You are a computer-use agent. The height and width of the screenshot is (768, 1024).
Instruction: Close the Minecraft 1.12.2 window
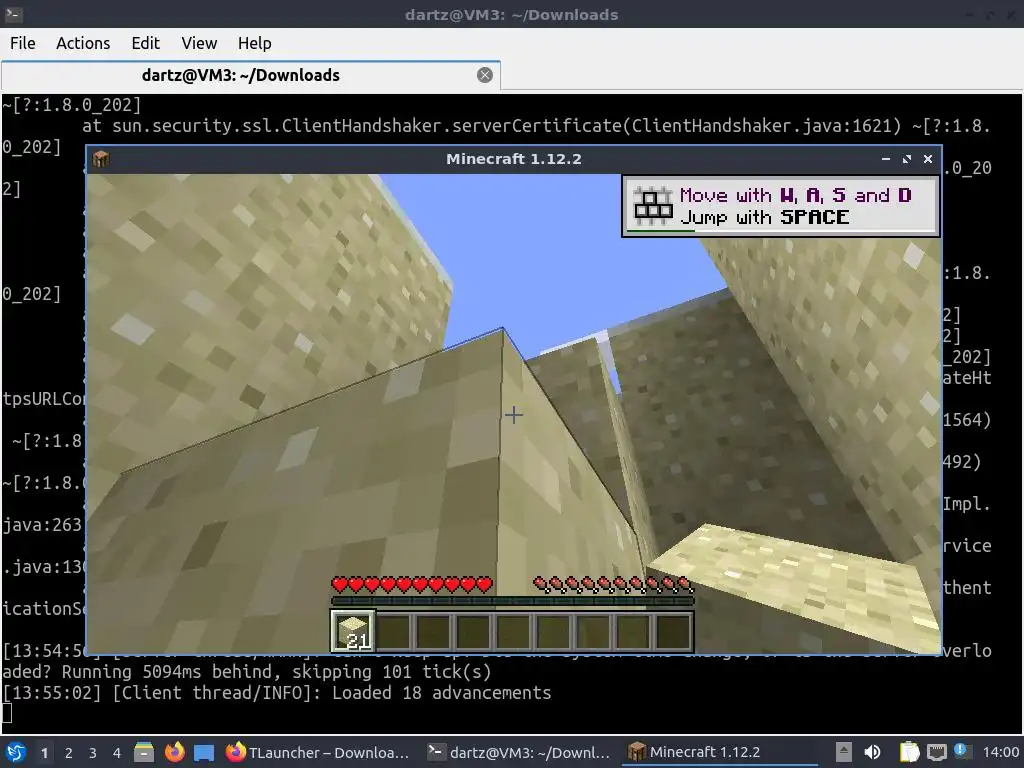tap(927, 159)
